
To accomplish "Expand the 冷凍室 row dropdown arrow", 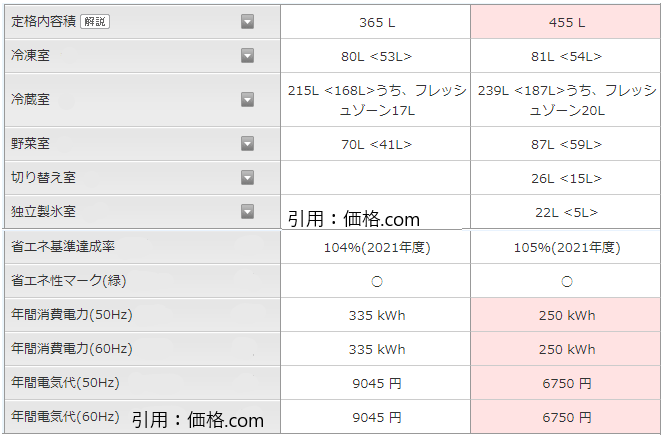I will 247,56.
